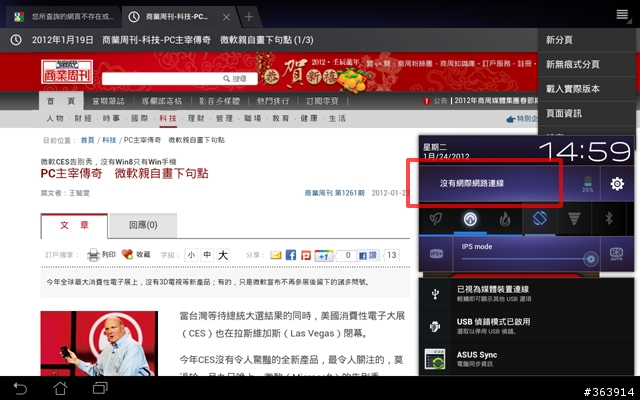This screenshot has height=400, width=640.
Task: Open a new tab with the plus button
Action: pyautogui.click(x=249, y=17)
